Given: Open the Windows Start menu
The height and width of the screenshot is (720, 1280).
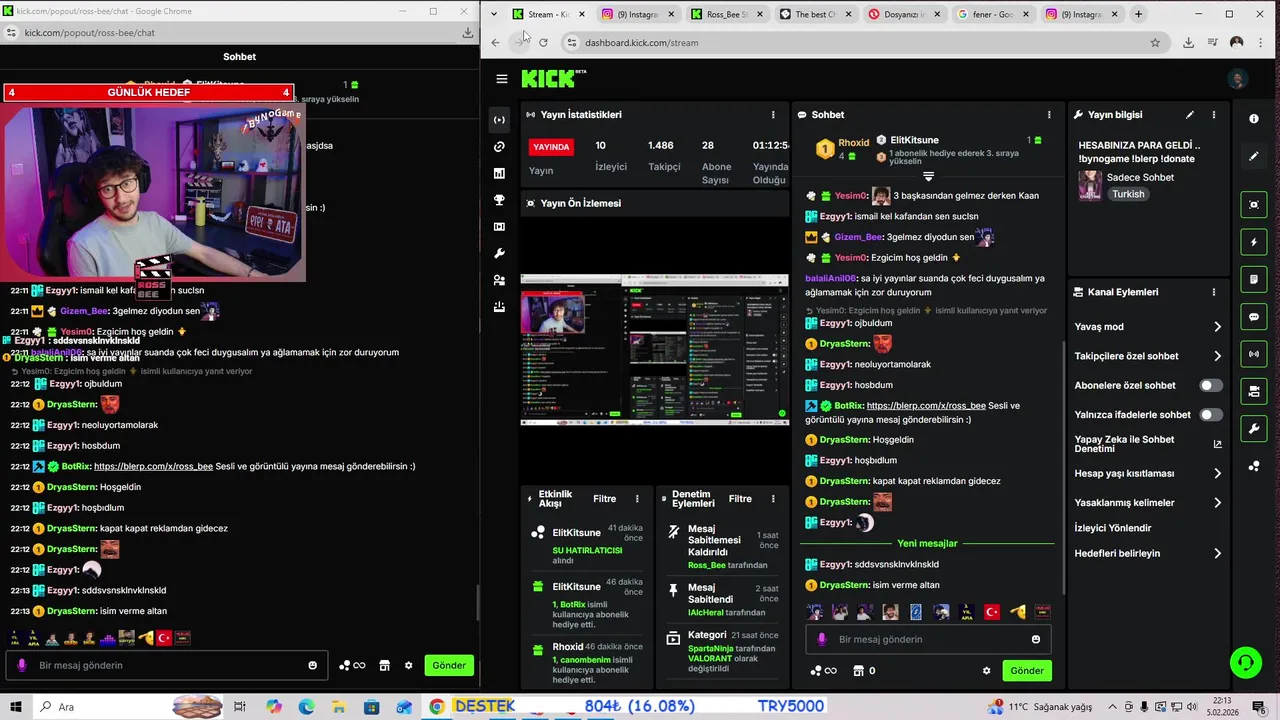Looking at the screenshot, I should (15, 707).
